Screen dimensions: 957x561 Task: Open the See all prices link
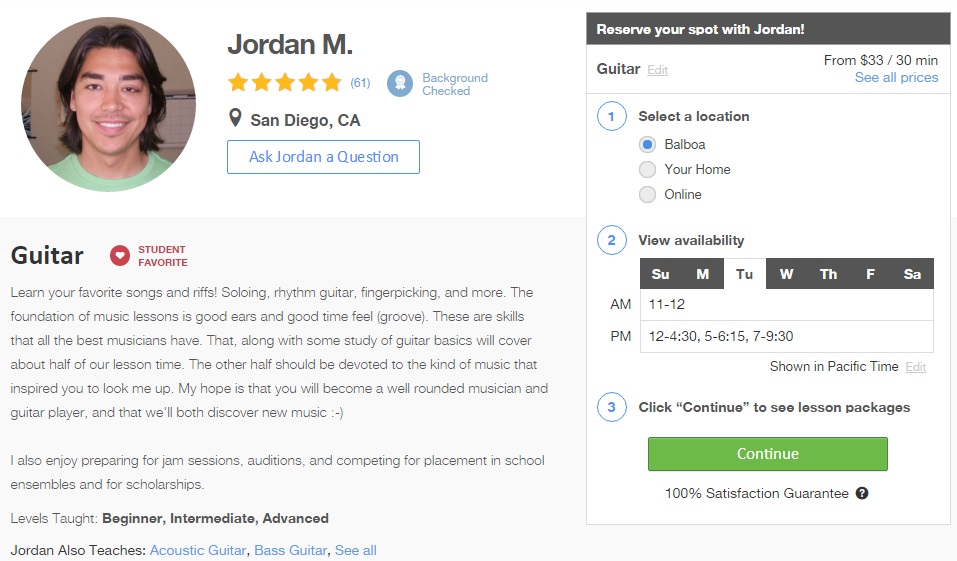pyautogui.click(x=896, y=78)
